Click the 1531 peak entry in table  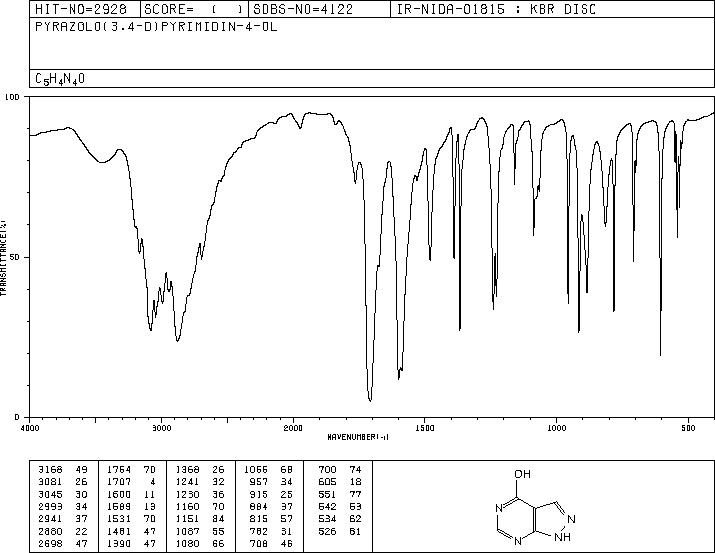click(x=131, y=519)
